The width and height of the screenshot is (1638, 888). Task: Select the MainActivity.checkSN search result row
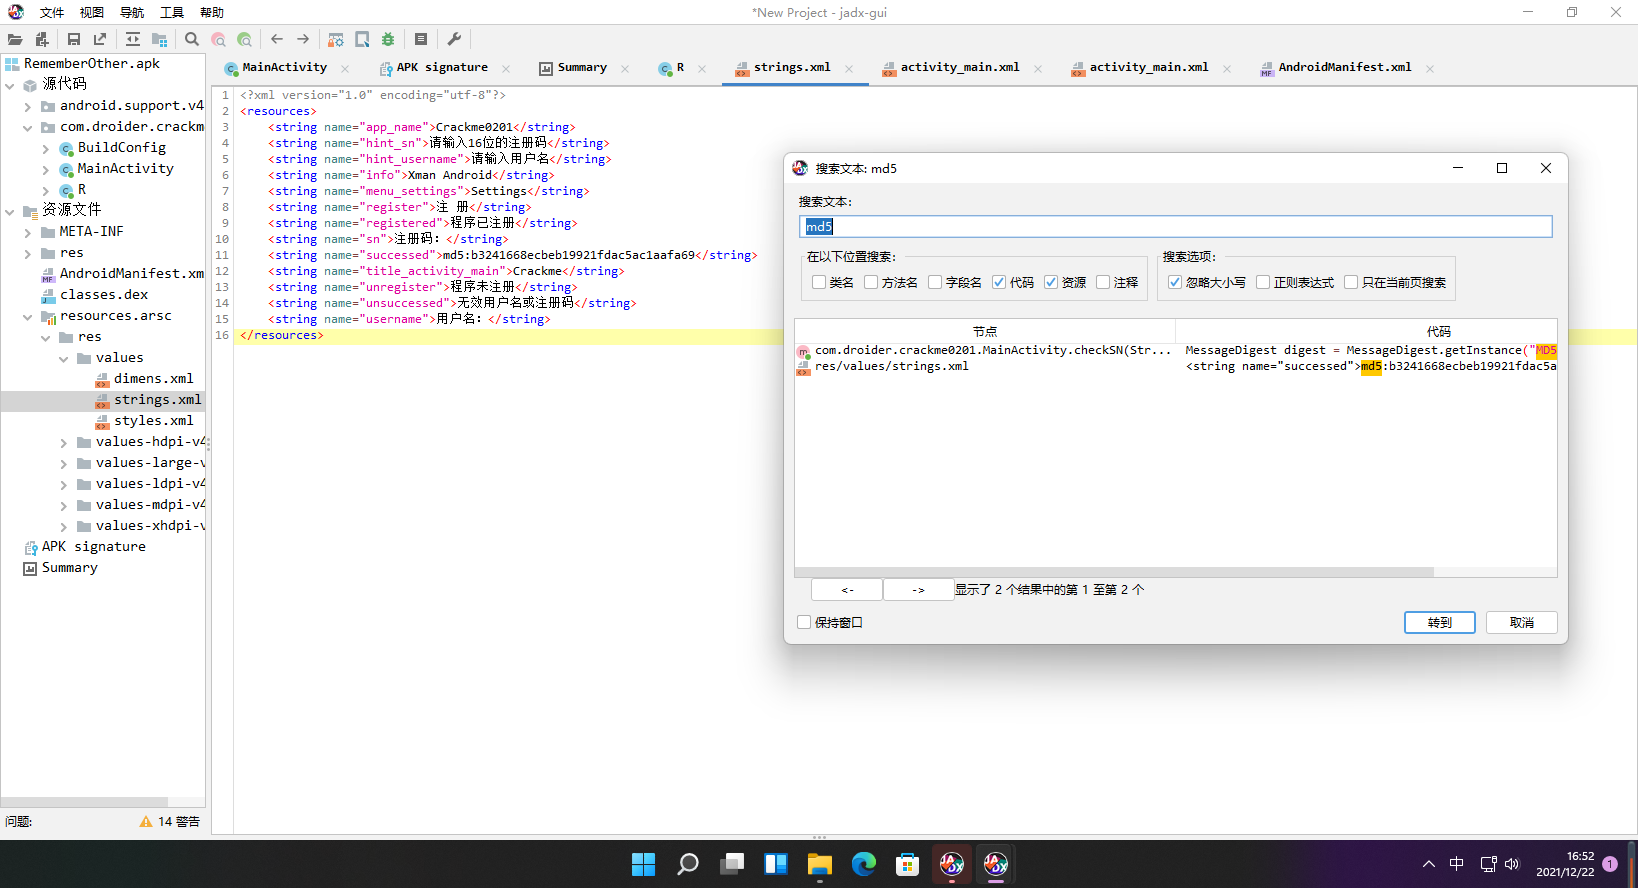point(1176,350)
